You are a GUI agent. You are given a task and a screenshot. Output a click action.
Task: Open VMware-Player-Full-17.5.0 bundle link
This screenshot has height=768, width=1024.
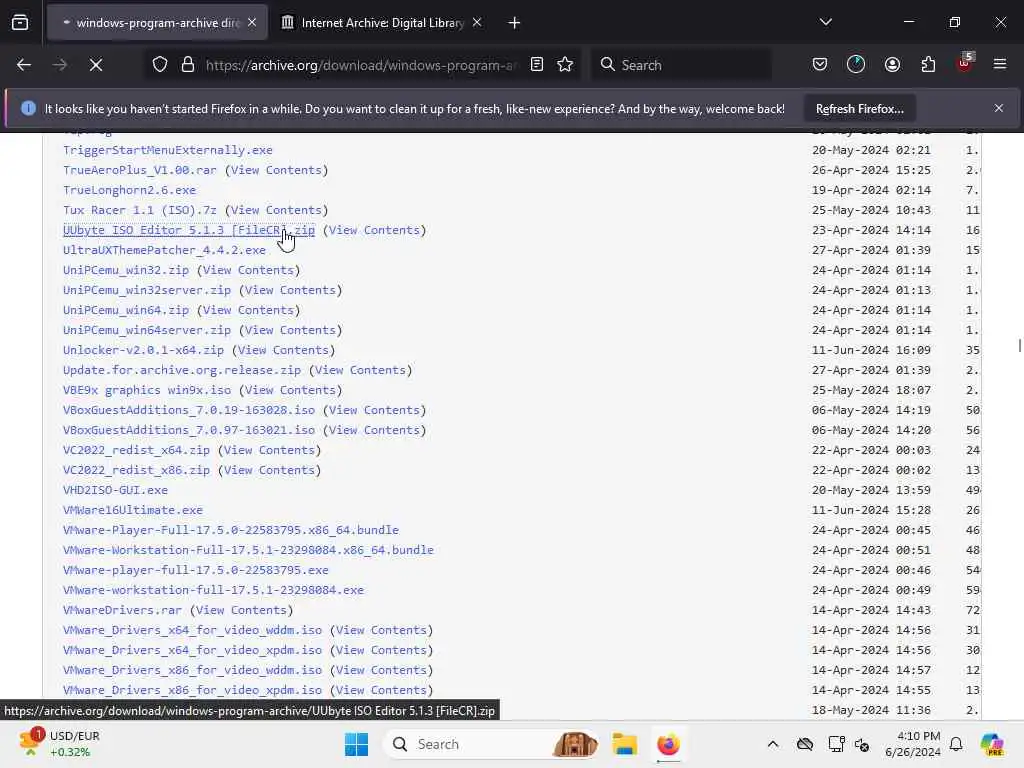[231, 530]
